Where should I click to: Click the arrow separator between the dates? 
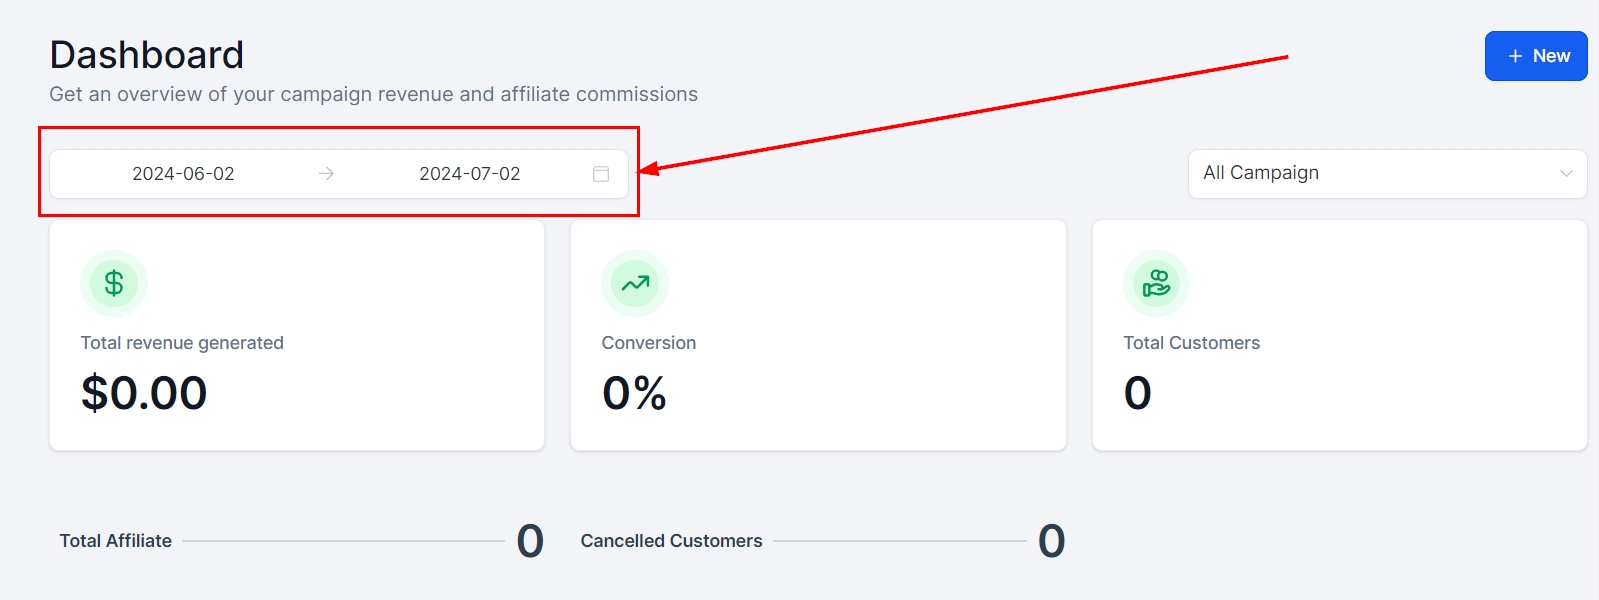[x=326, y=174]
